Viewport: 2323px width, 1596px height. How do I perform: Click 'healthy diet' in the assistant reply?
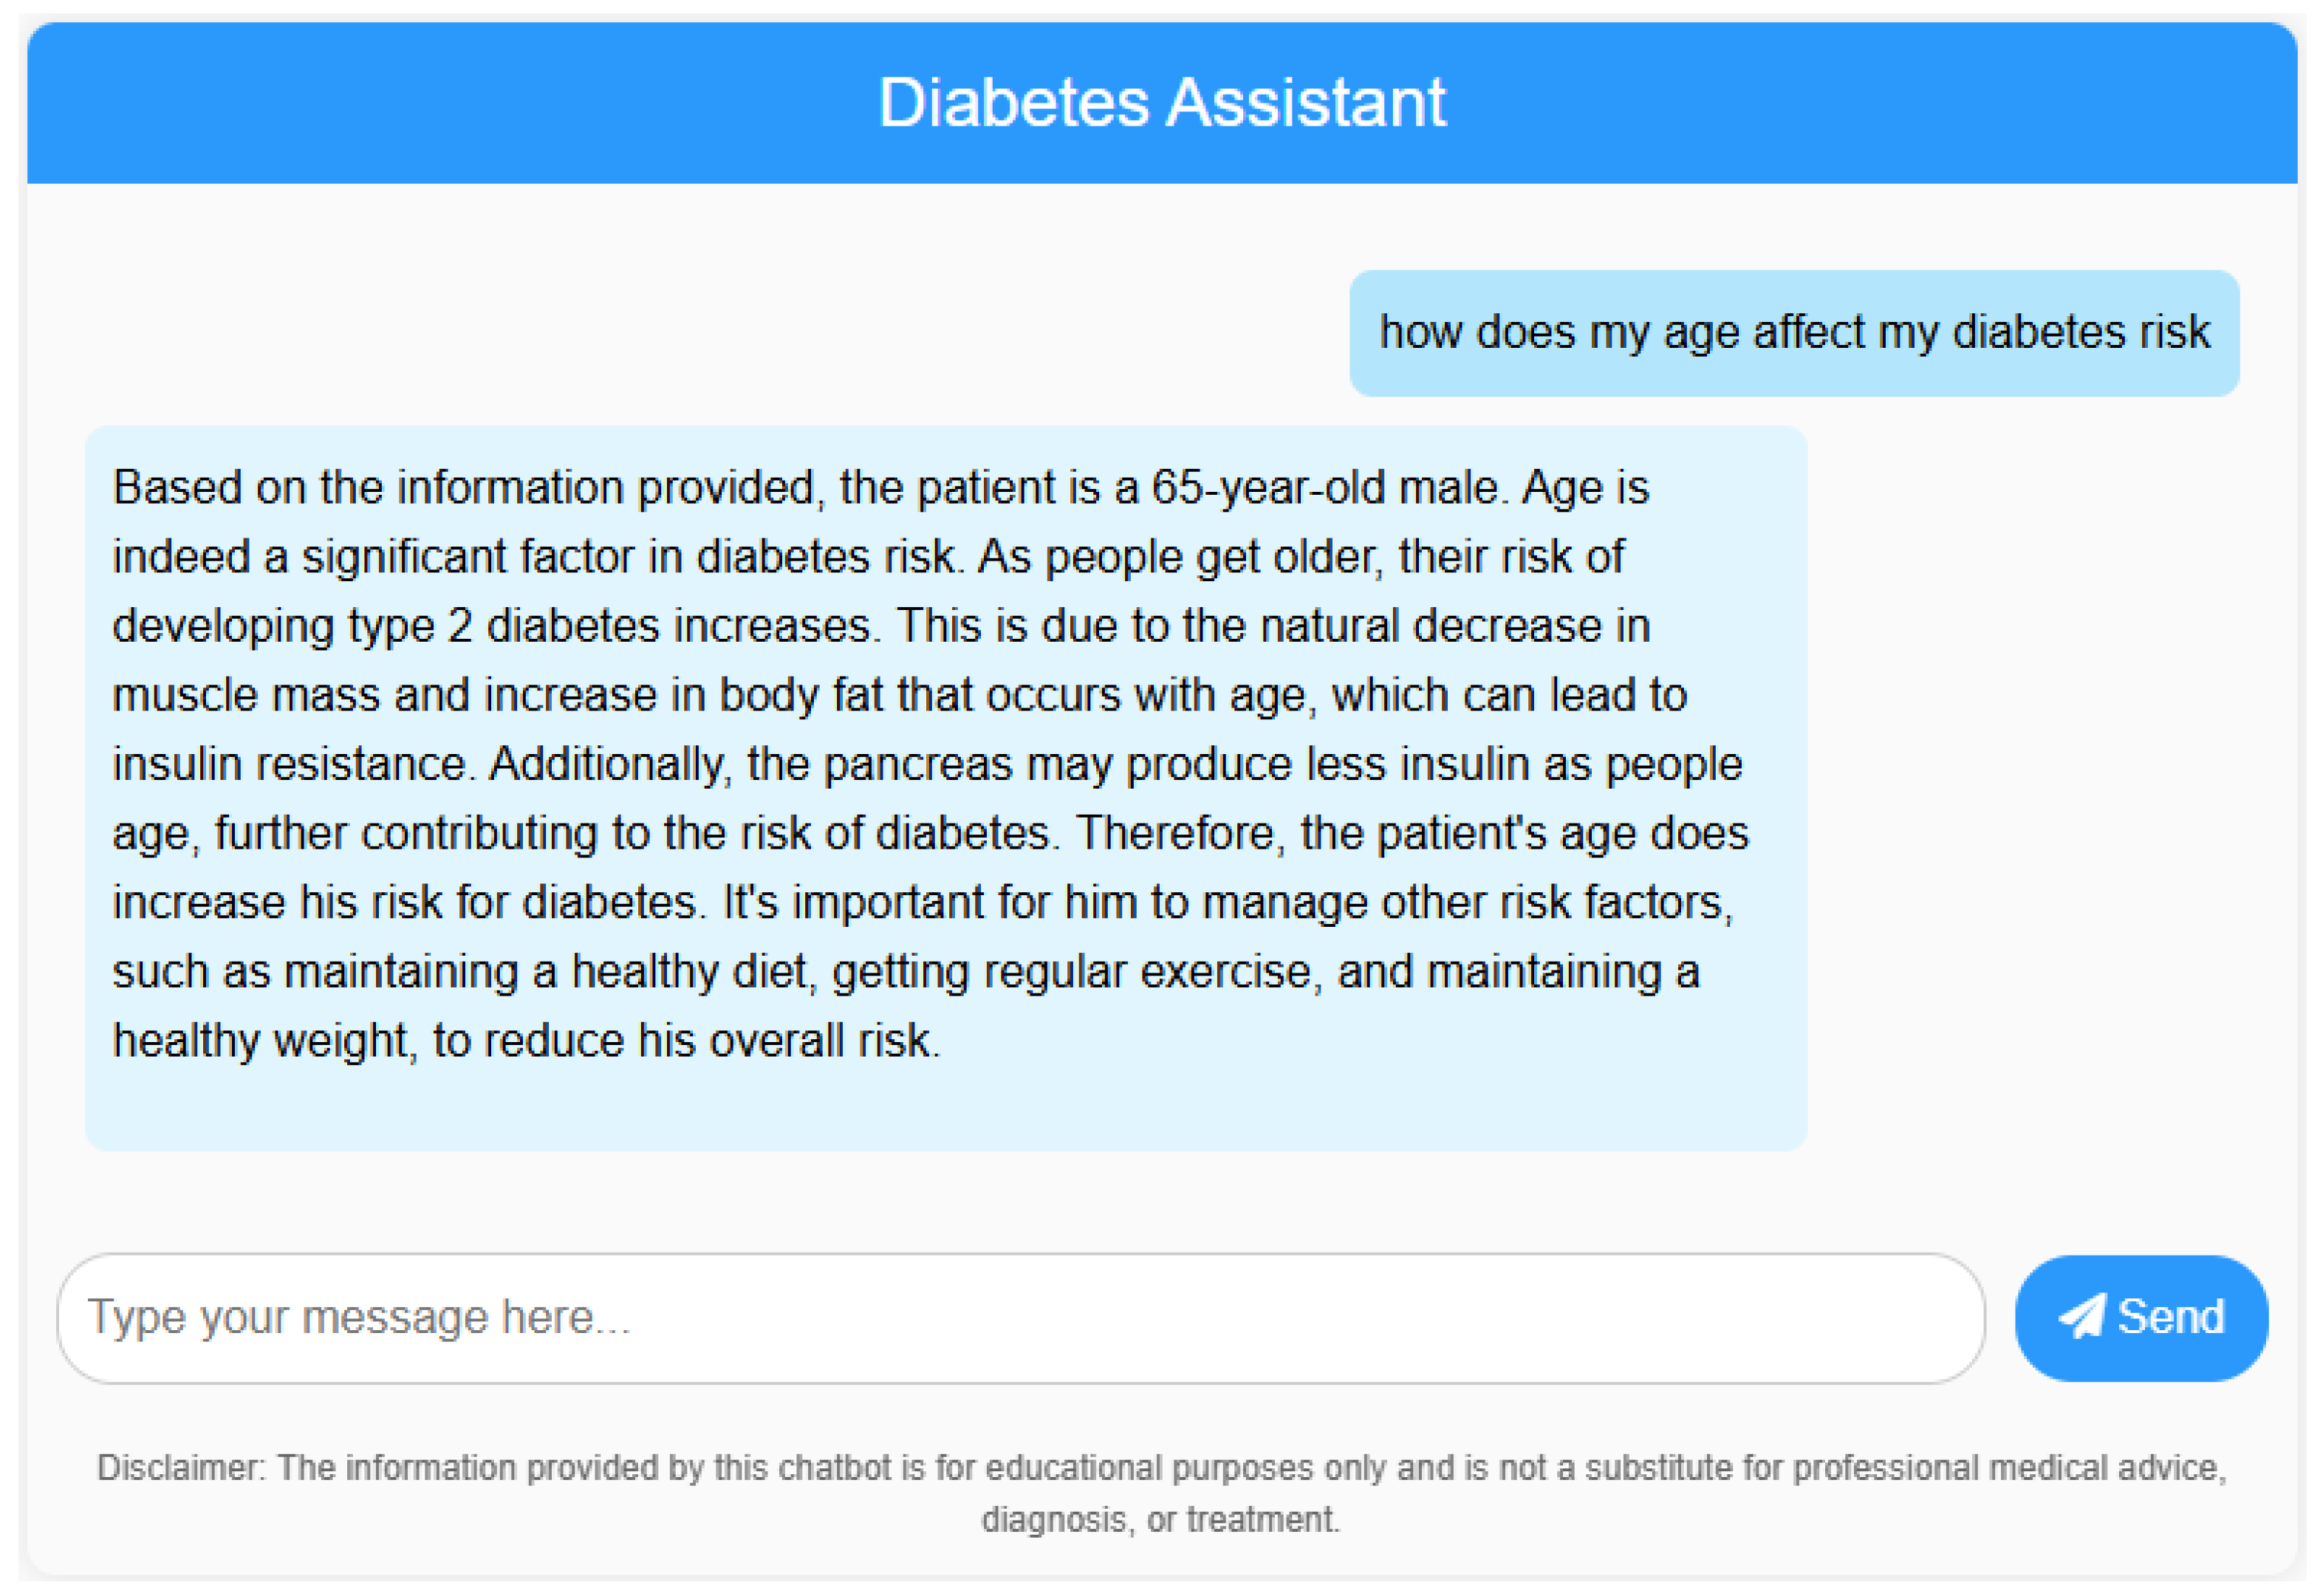click(x=688, y=971)
